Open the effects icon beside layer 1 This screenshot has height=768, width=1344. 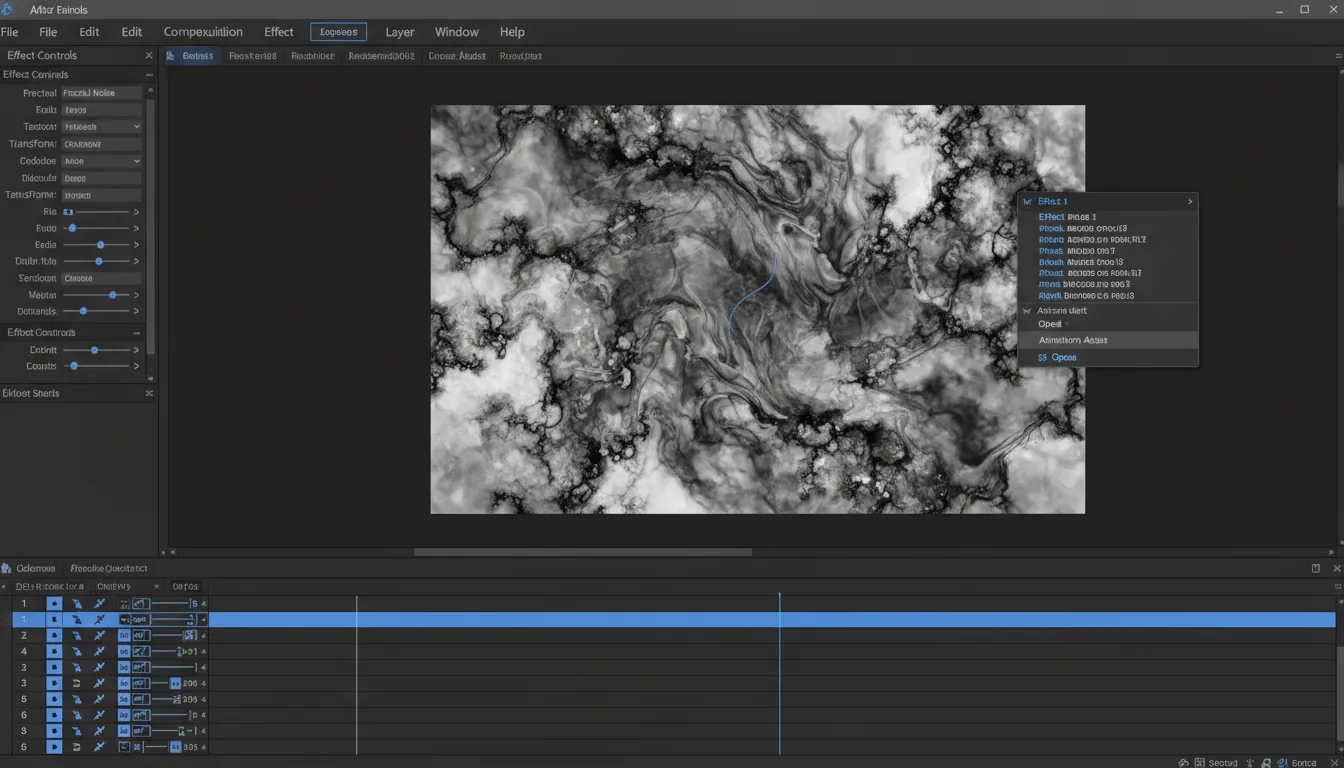tap(139, 603)
